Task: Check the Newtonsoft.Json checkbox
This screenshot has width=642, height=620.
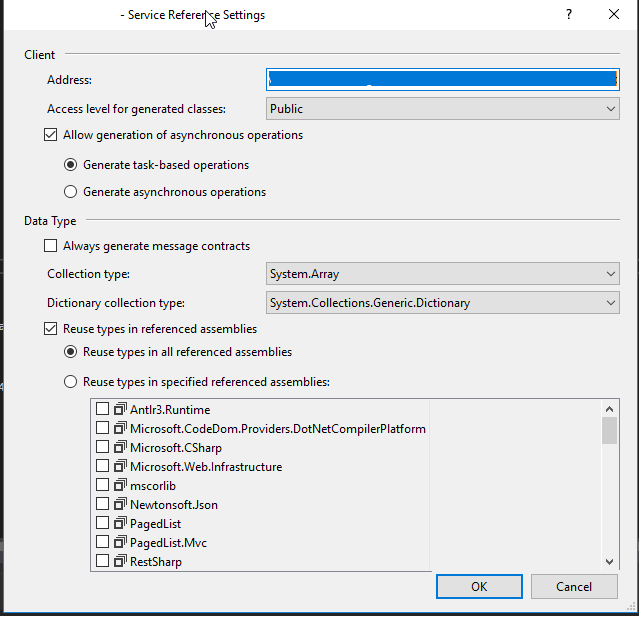Action: [x=102, y=504]
